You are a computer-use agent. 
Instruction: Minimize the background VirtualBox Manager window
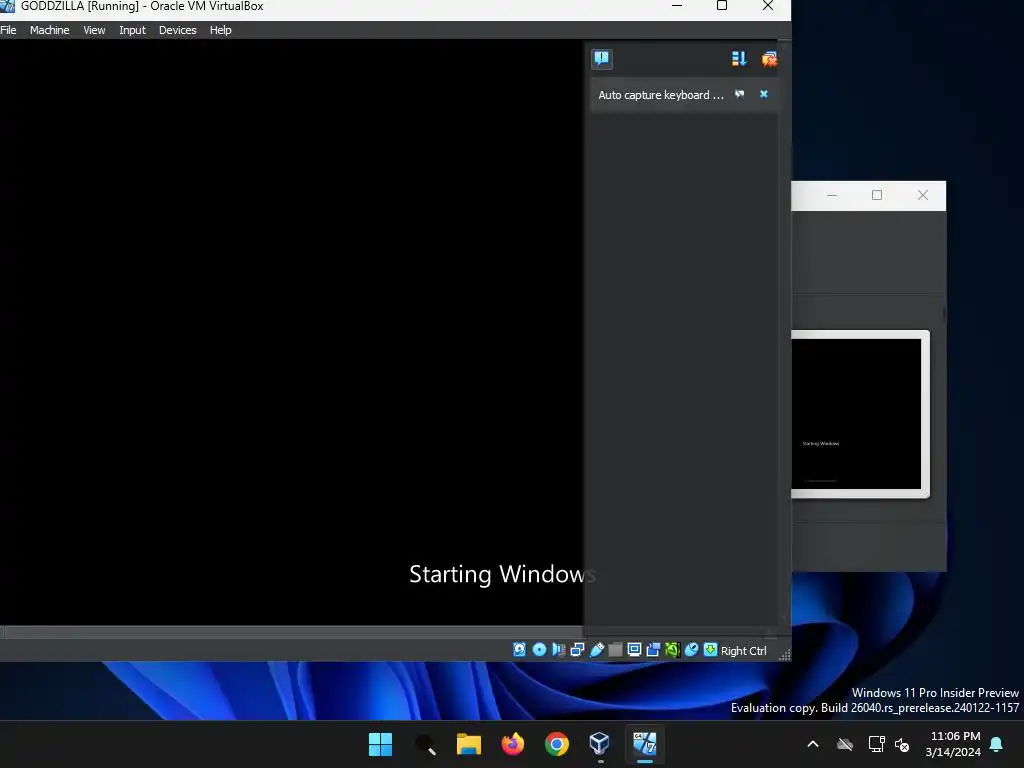832,195
